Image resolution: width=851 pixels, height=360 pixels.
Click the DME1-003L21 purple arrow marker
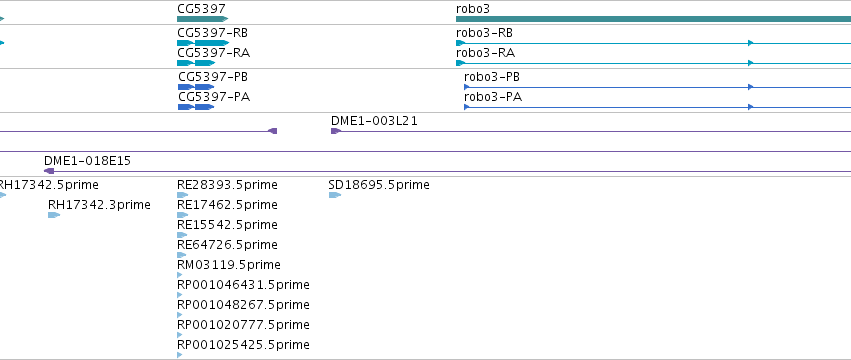tap(336, 131)
